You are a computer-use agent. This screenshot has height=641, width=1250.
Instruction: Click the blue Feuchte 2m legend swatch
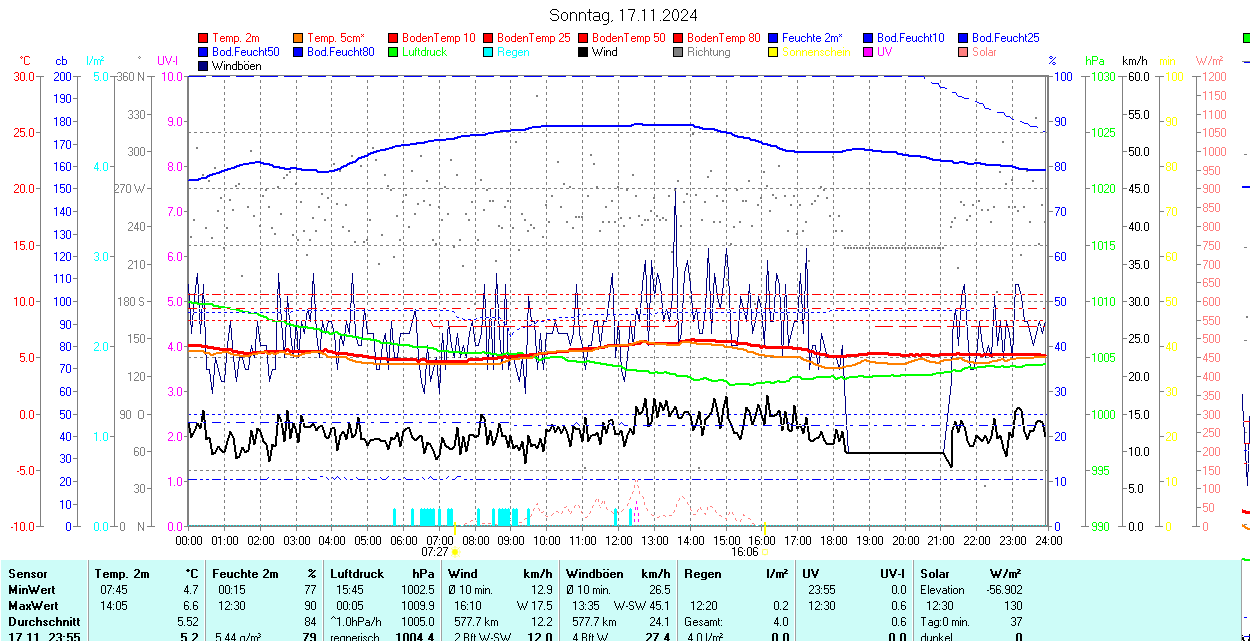[x=774, y=38]
